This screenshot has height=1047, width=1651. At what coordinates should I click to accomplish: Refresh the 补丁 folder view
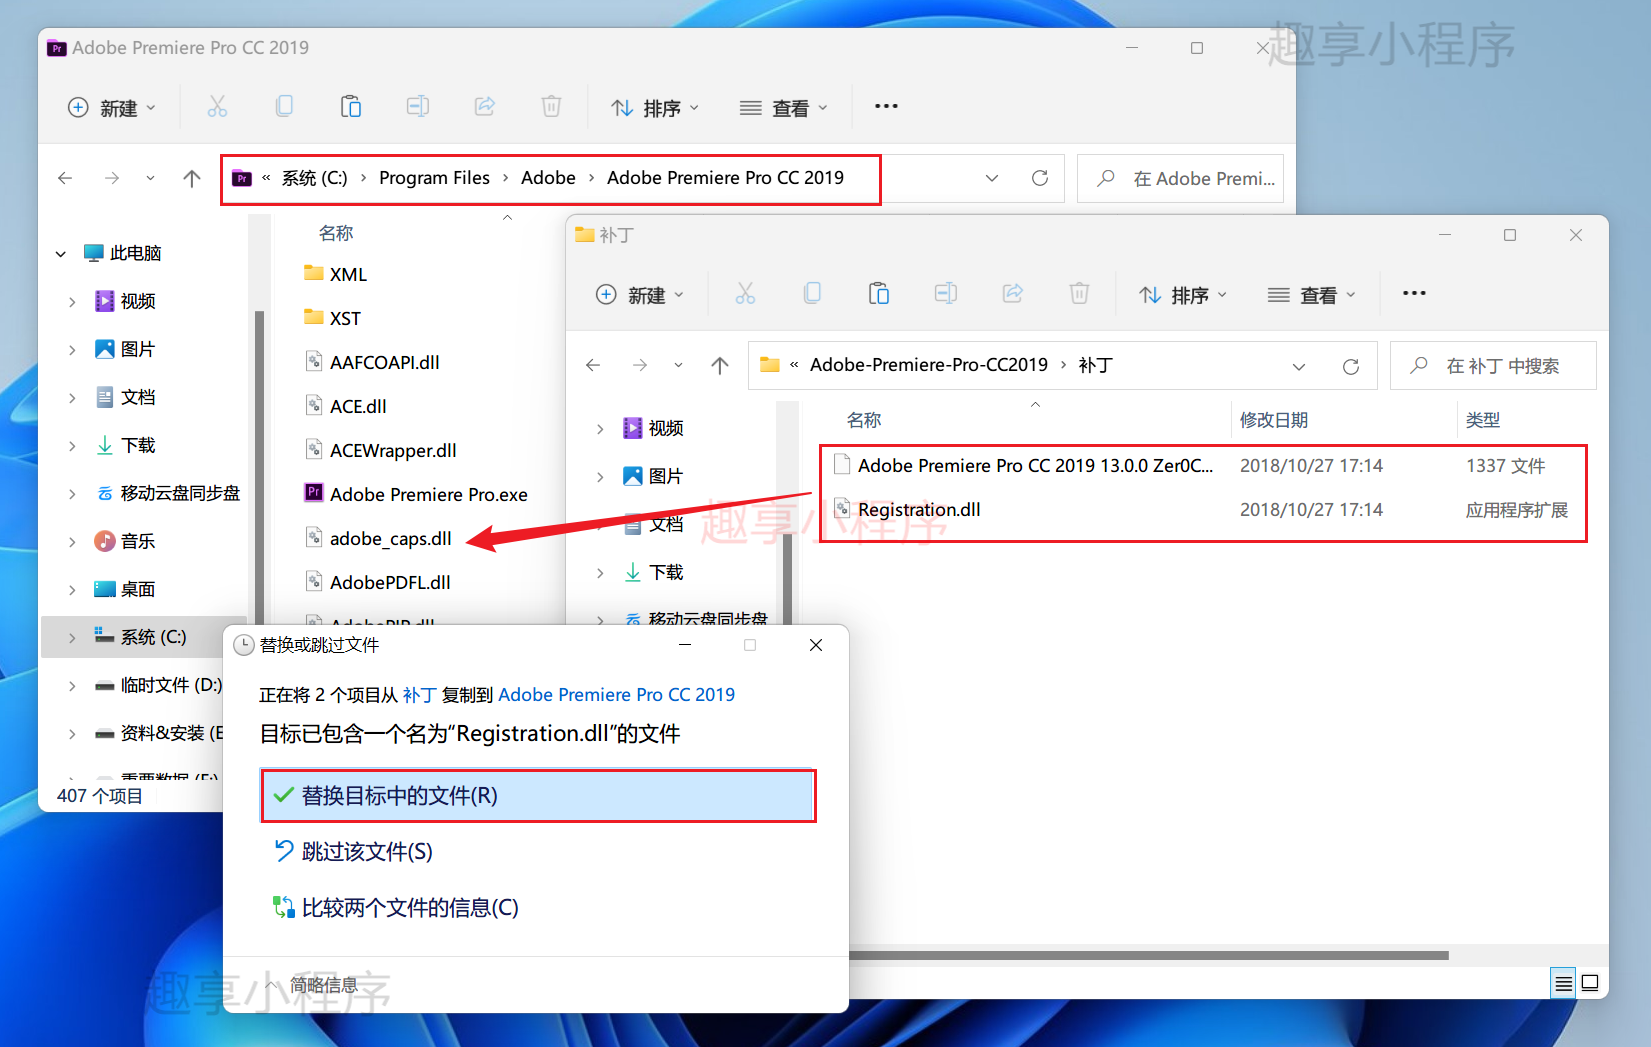point(1351,366)
